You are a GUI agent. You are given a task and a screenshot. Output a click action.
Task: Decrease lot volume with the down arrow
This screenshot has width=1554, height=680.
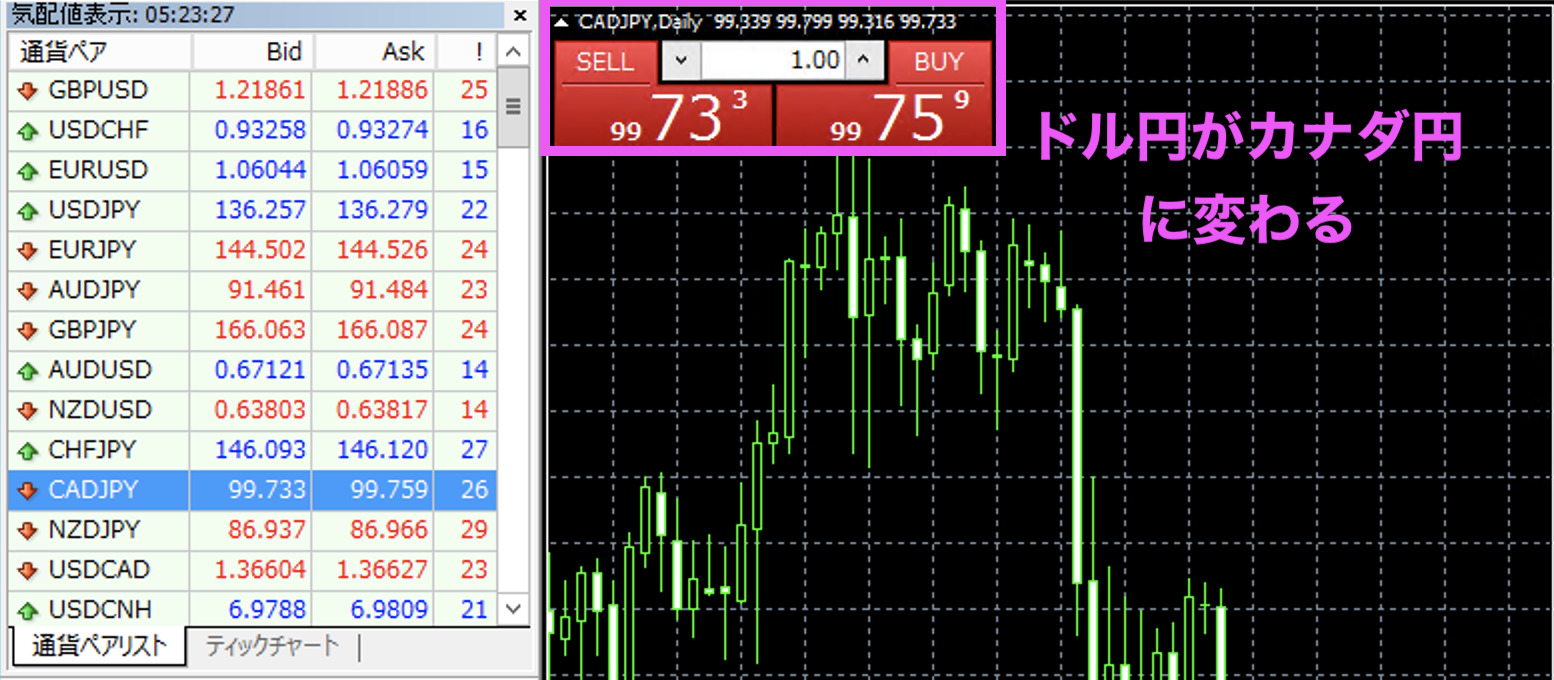(x=681, y=61)
